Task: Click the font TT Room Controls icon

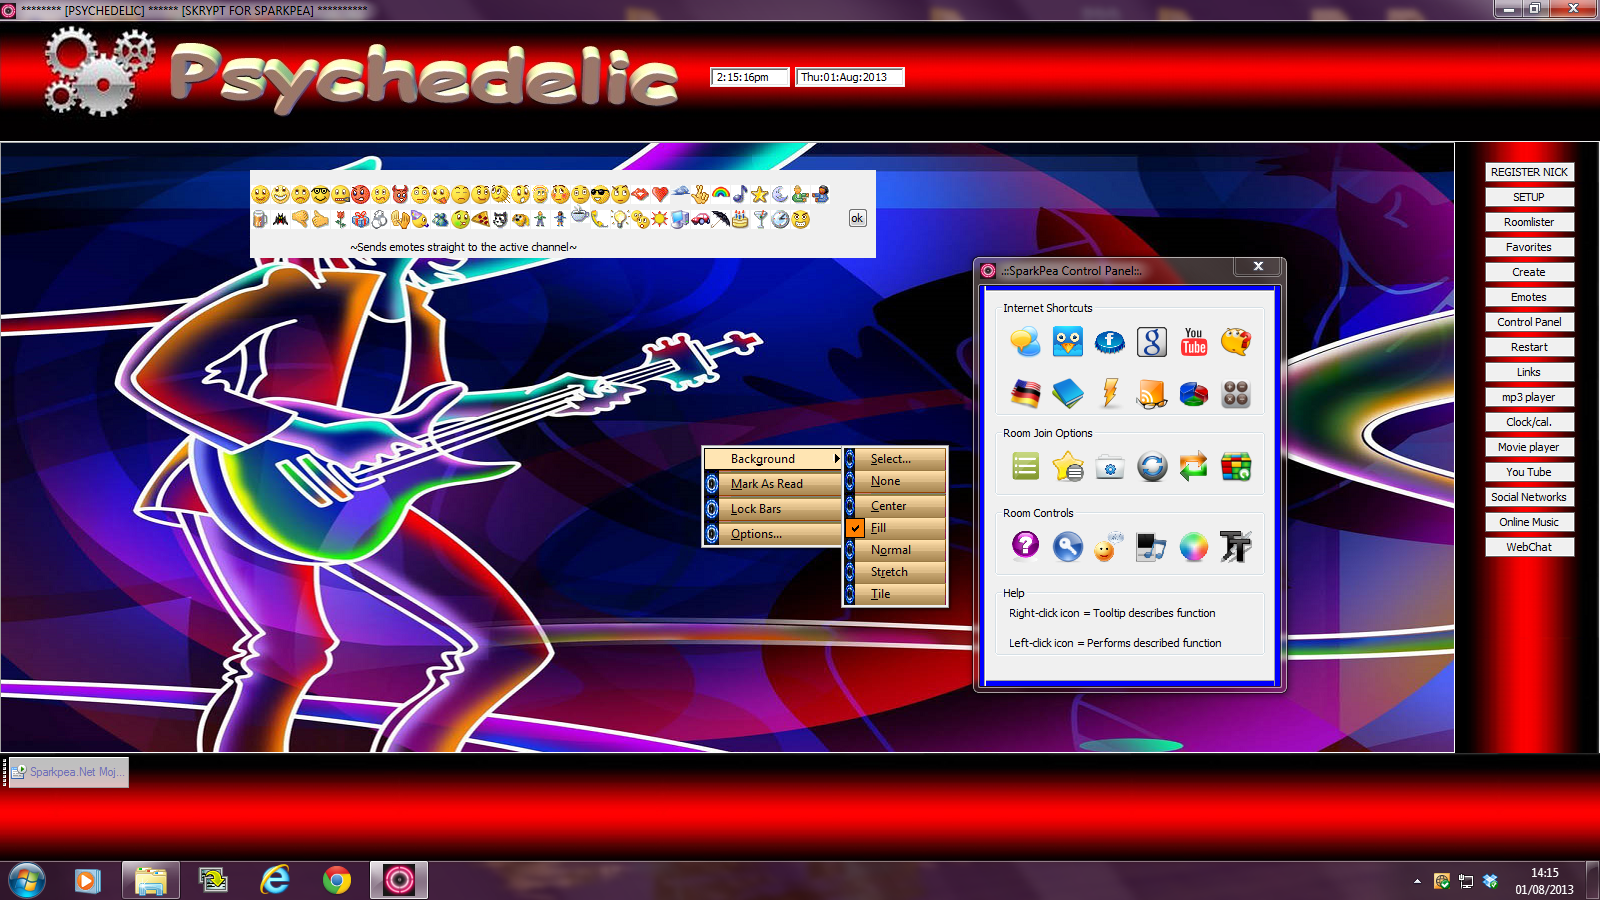Action: tap(1236, 546)
